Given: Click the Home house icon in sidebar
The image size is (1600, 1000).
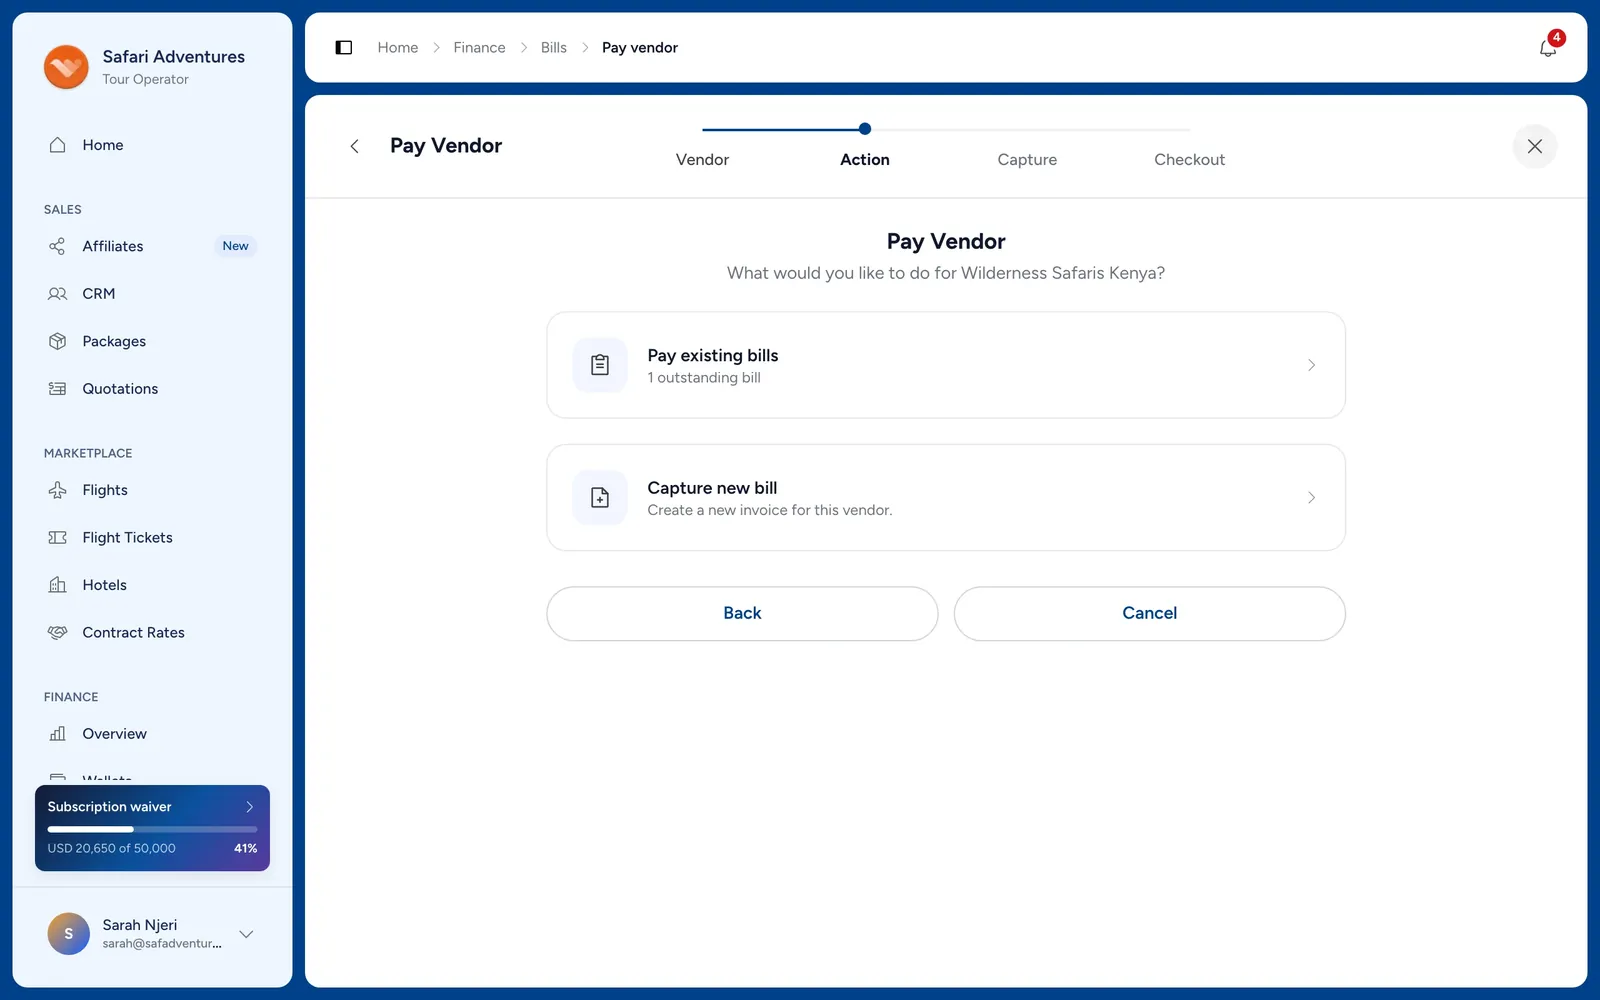Looking at the screenshot, I should click(x=58, y=145).
